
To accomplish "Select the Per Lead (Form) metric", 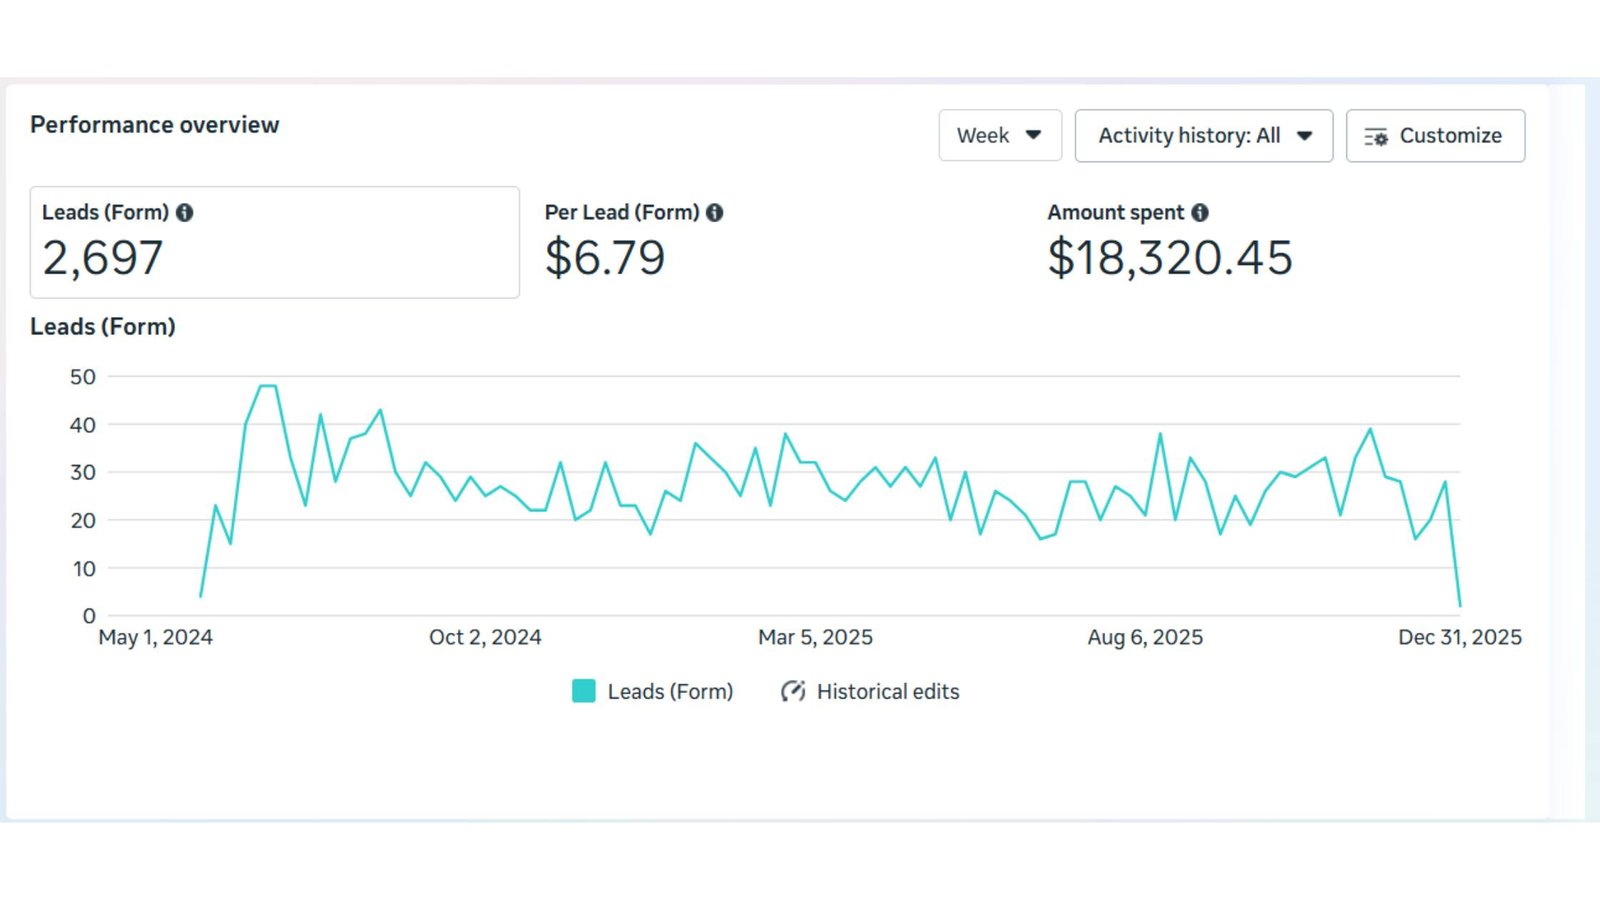I will pyautogui.click(x=630, y=240).
